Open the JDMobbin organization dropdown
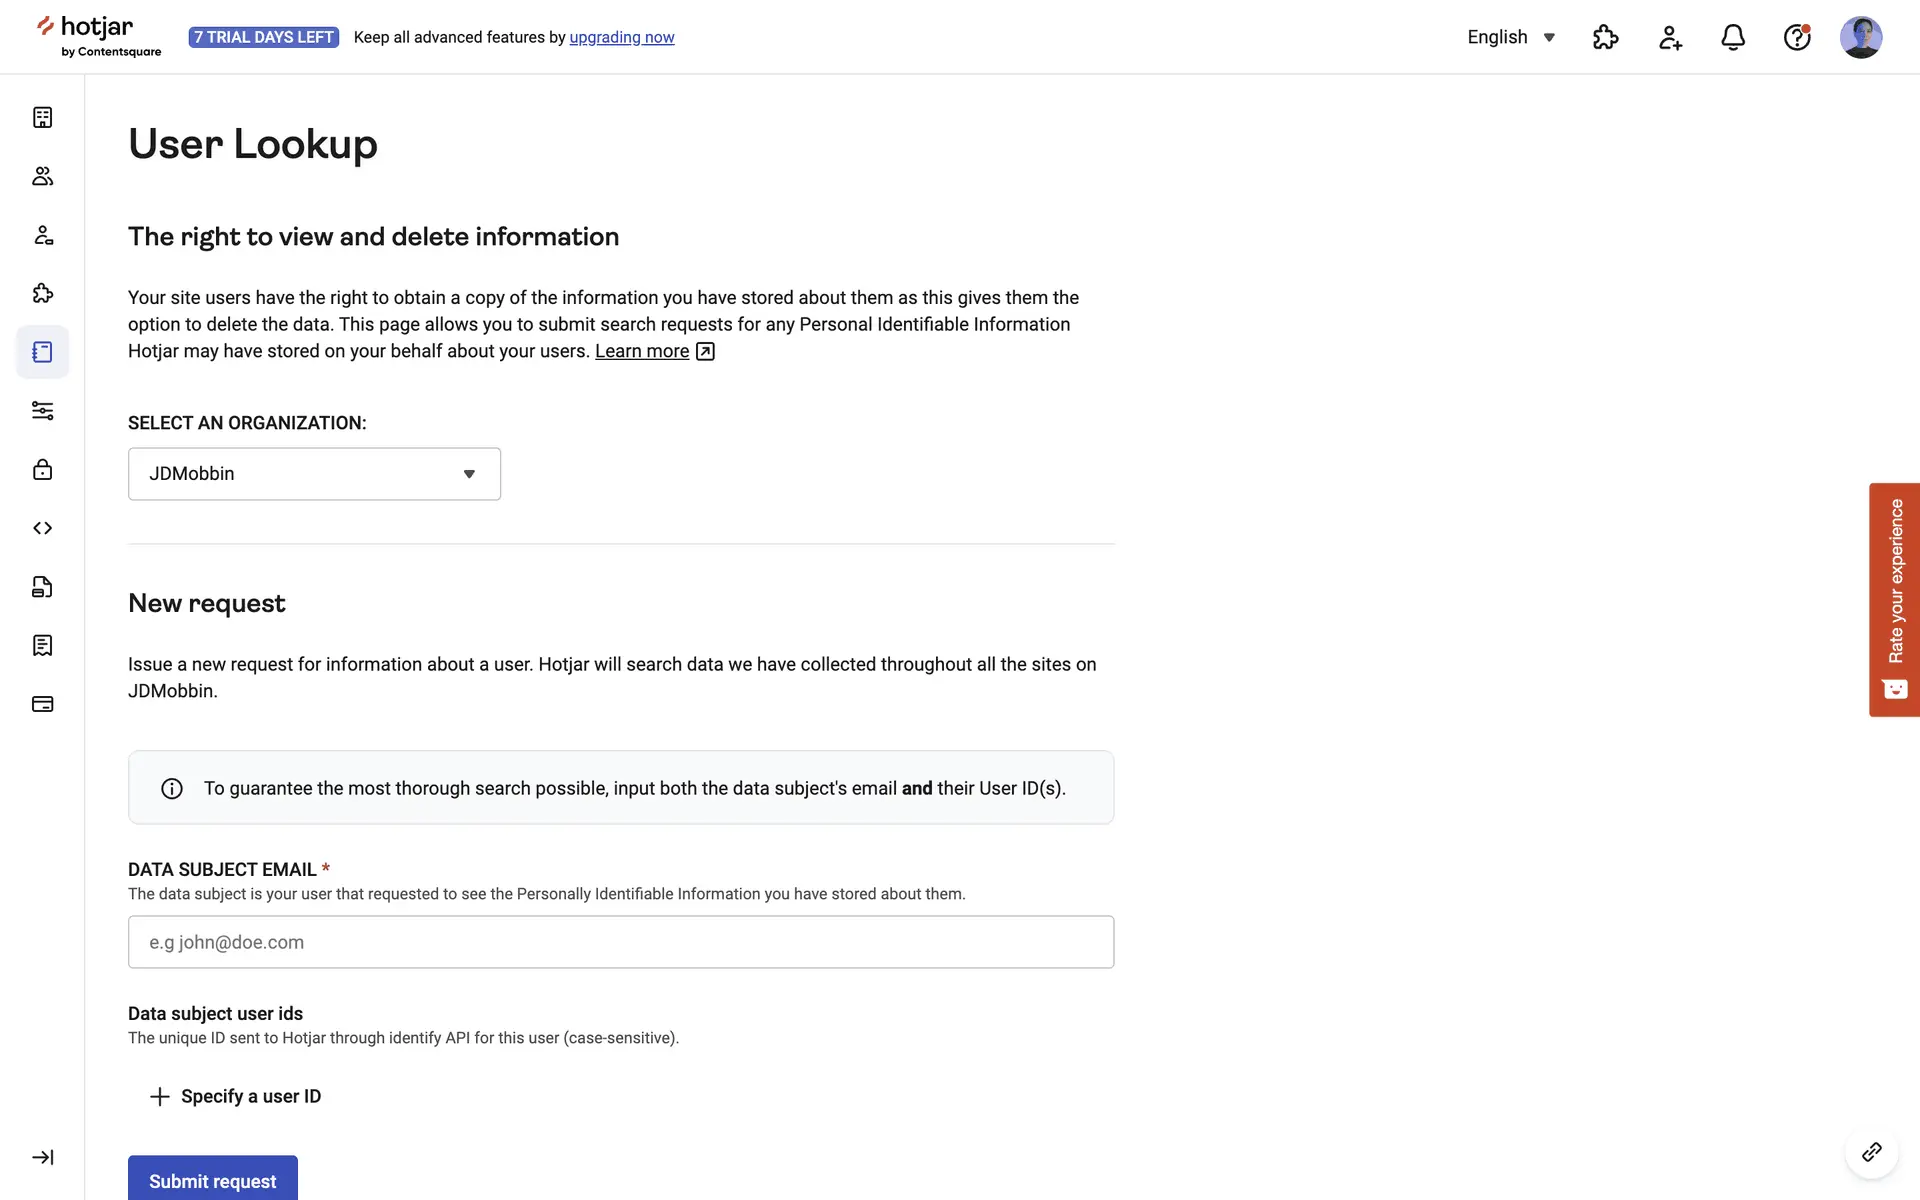 pyautogui.click(x=314, y=474)
